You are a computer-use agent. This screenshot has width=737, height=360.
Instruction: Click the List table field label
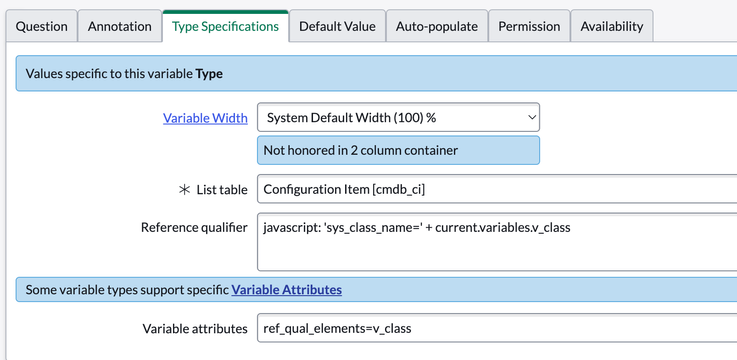pos(222,189)
